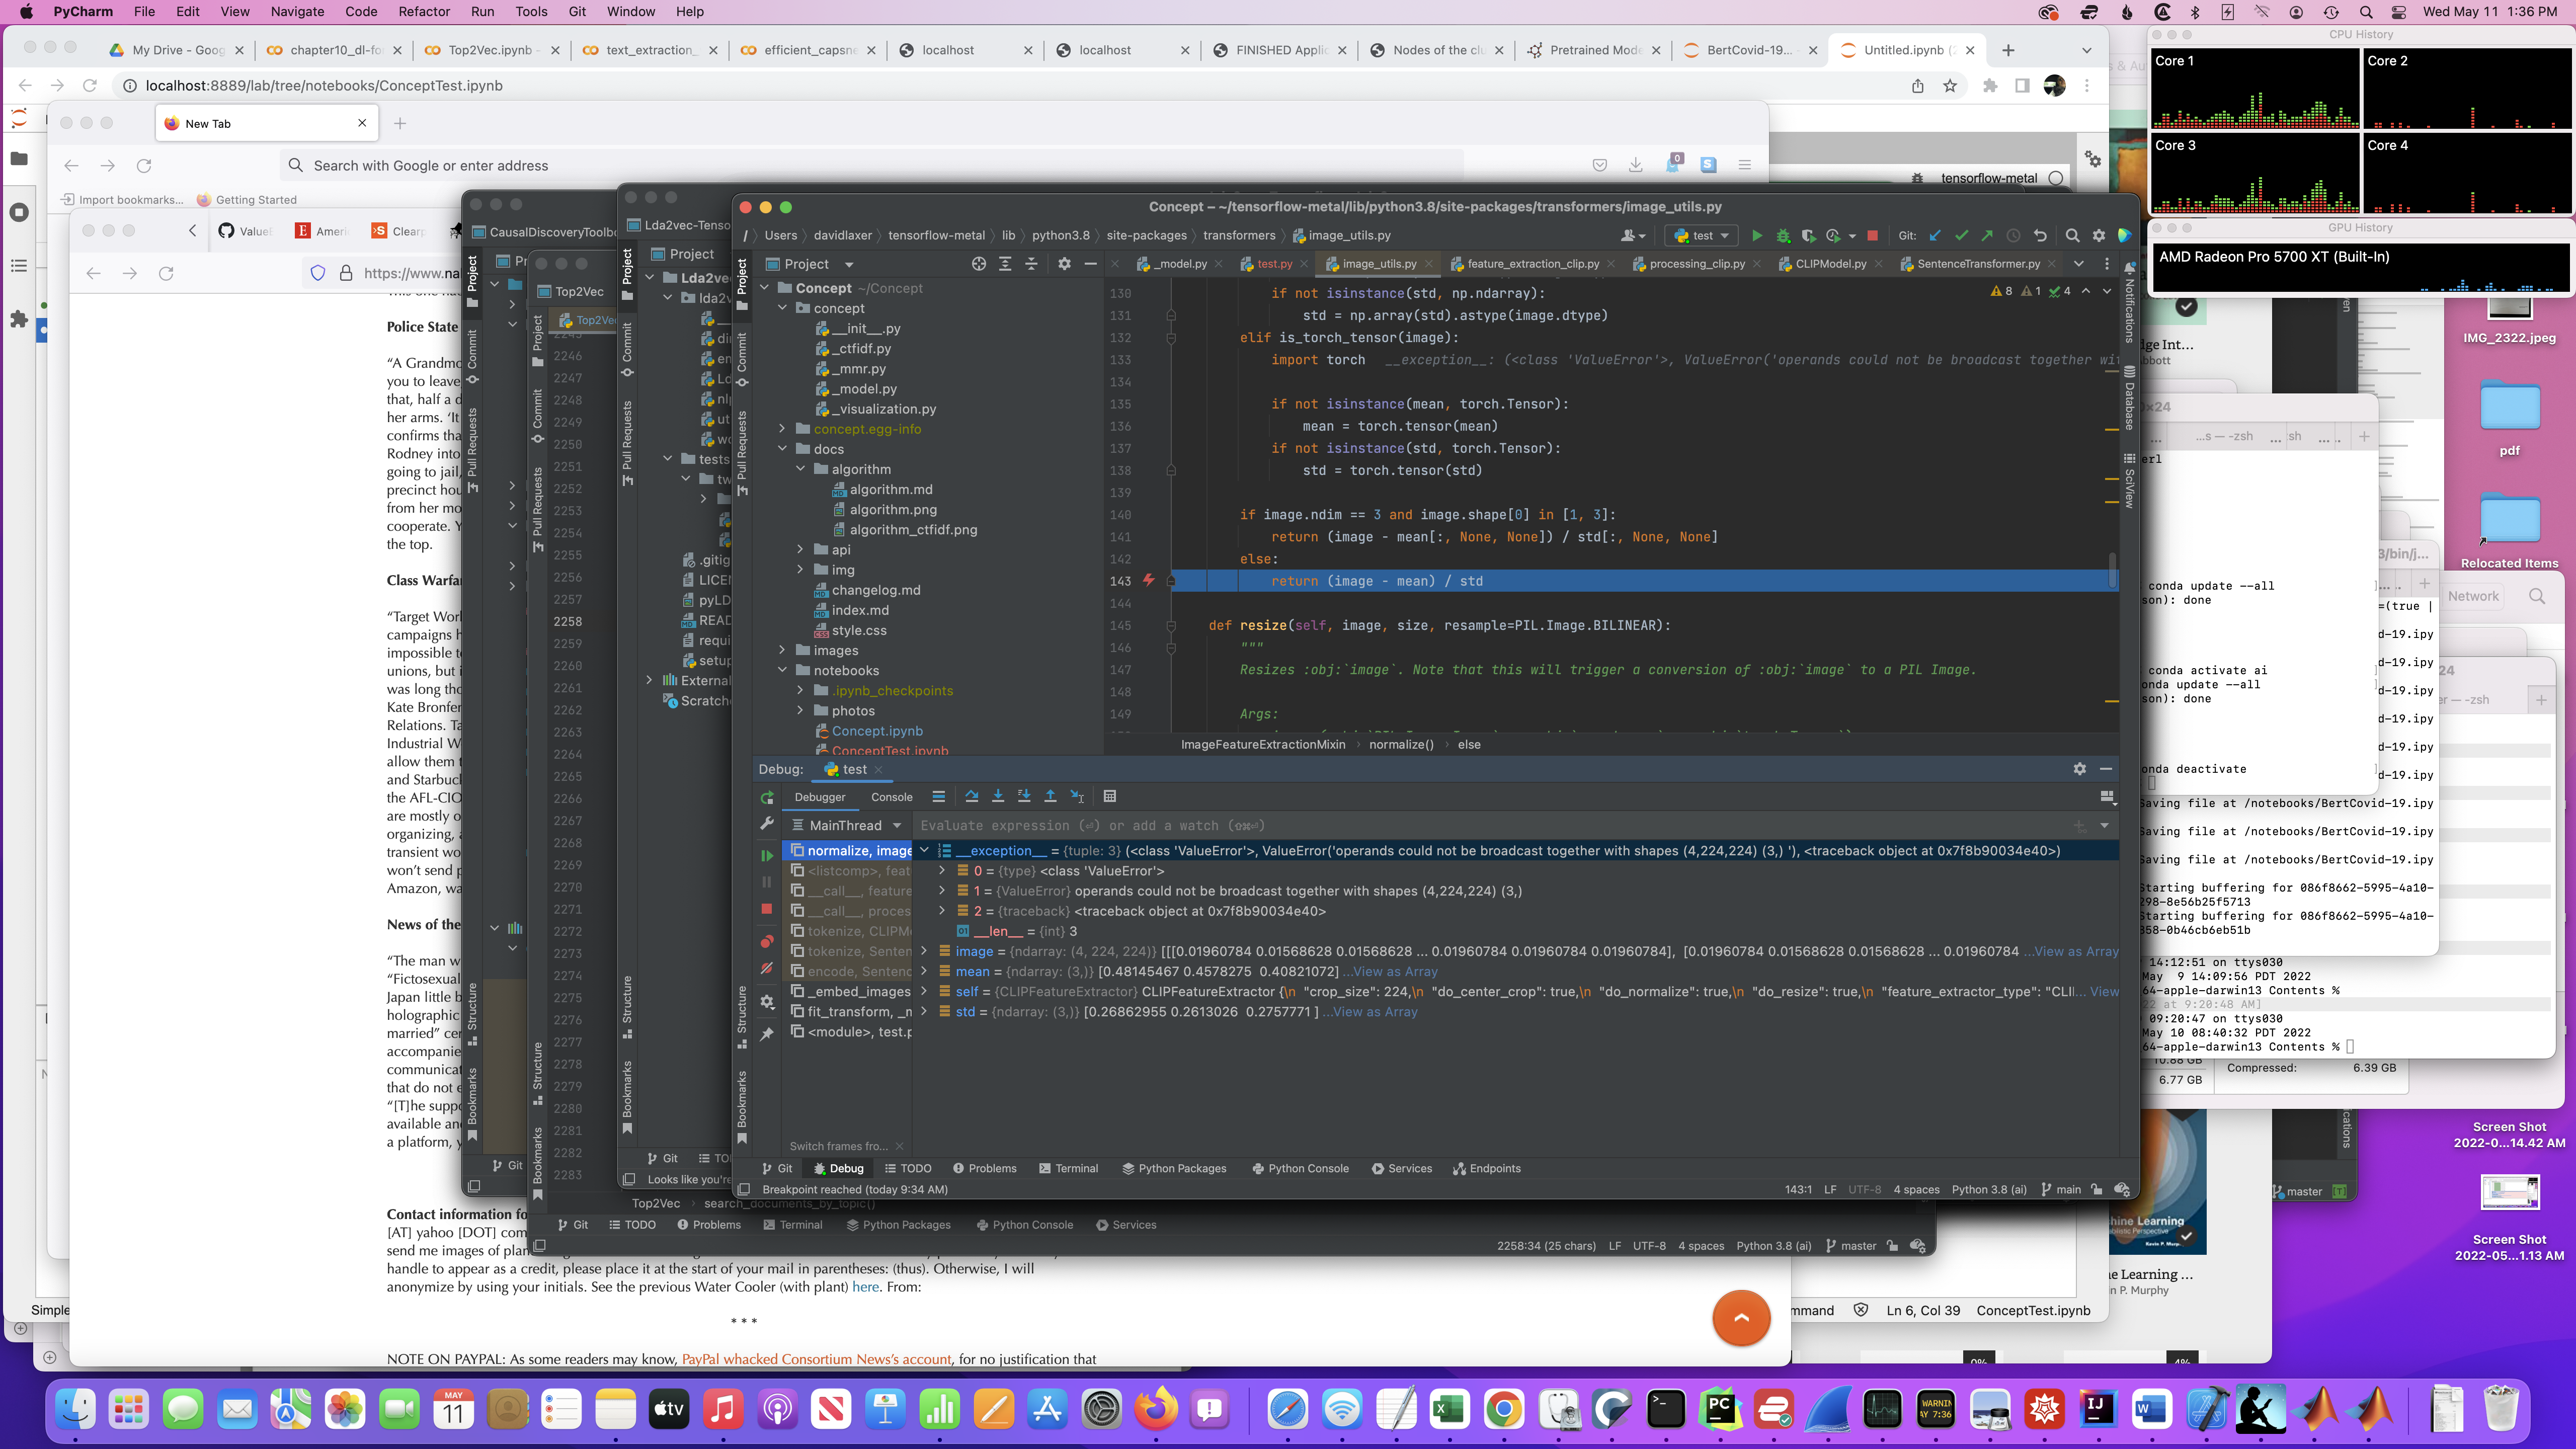Viewport: 2576px width, 1449px height.
Task: Open Project view selector dropdown arrow
Action: click(x=849, y=265)
